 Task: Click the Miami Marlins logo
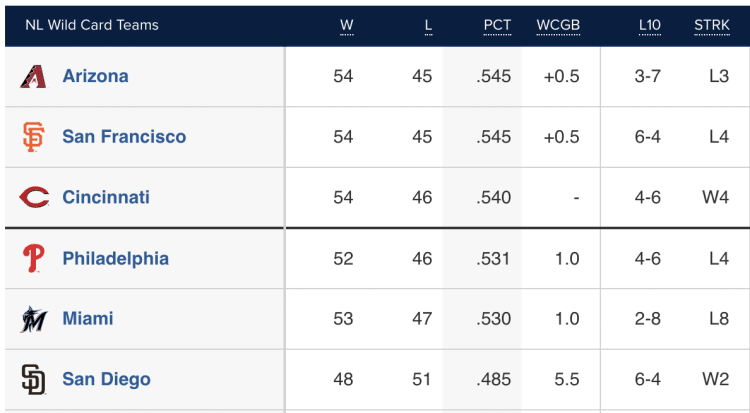click(x=33, y=319)
